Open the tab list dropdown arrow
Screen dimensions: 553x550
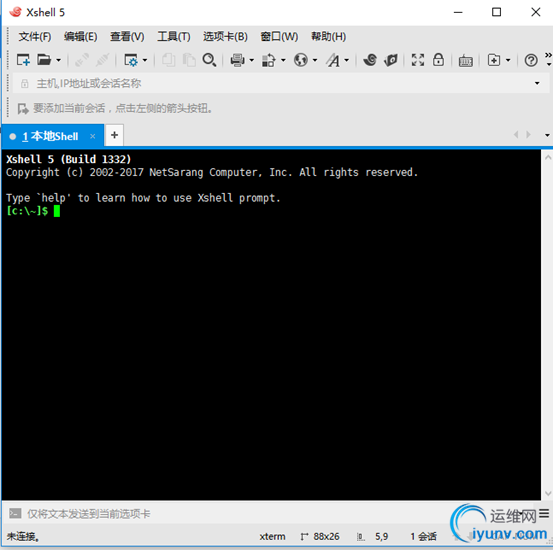click(x=547, y=135)
